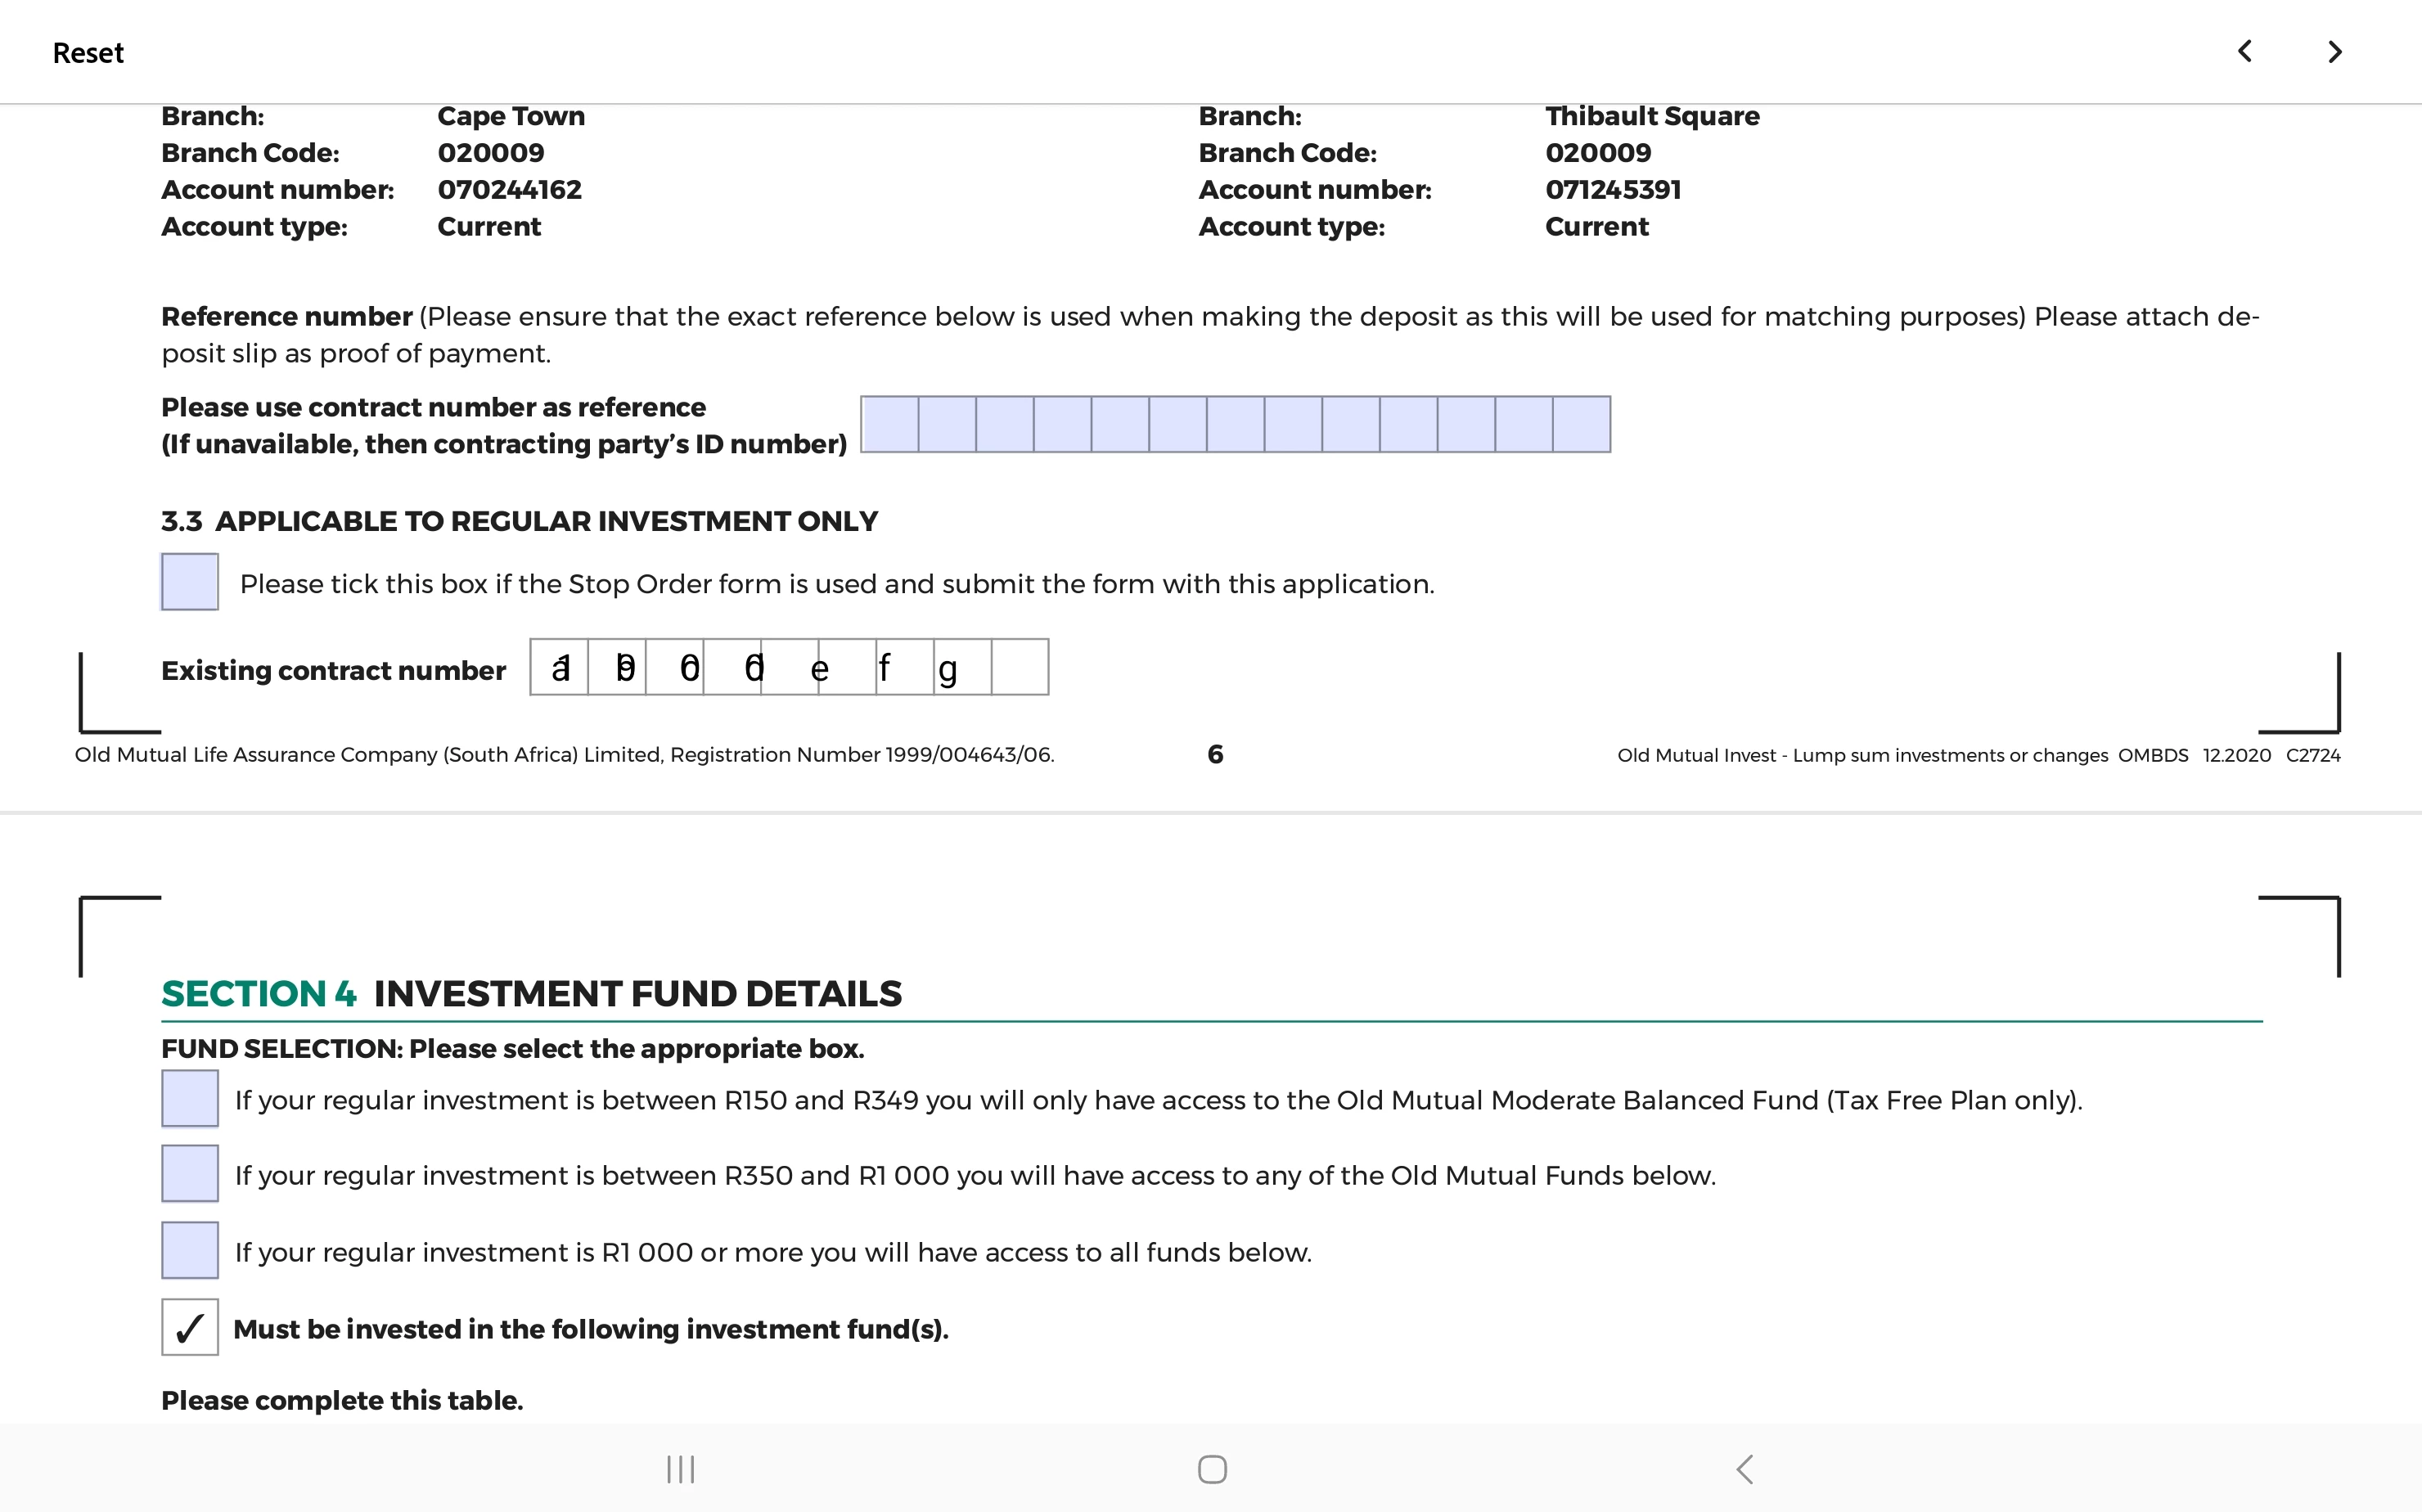Click first reference number digit box
The height and width of the screenshot is (1512, 2422).
click(890, 424)
